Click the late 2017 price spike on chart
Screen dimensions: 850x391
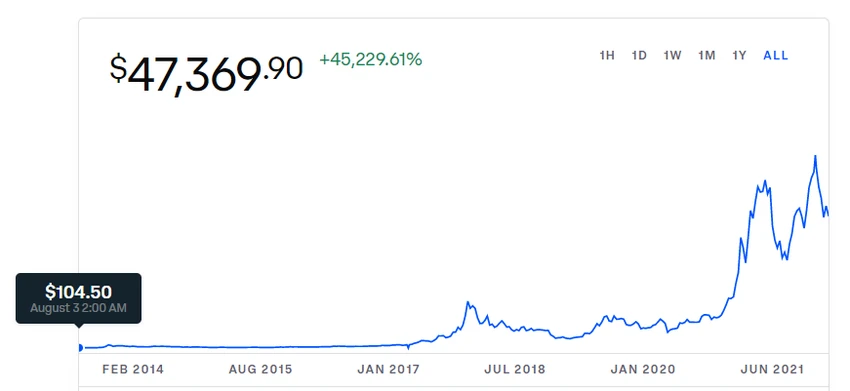tap(468, 303)
